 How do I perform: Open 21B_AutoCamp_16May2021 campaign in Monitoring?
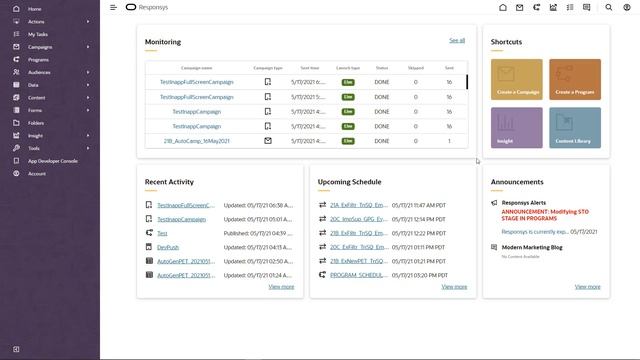(197, 141)
